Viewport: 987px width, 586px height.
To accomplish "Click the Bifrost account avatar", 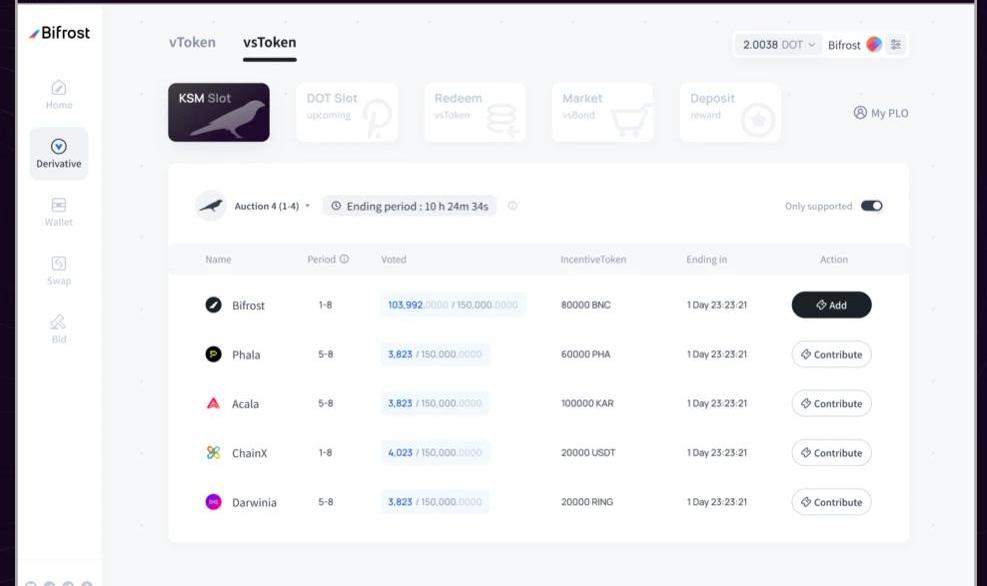I will tap(874, 44).
